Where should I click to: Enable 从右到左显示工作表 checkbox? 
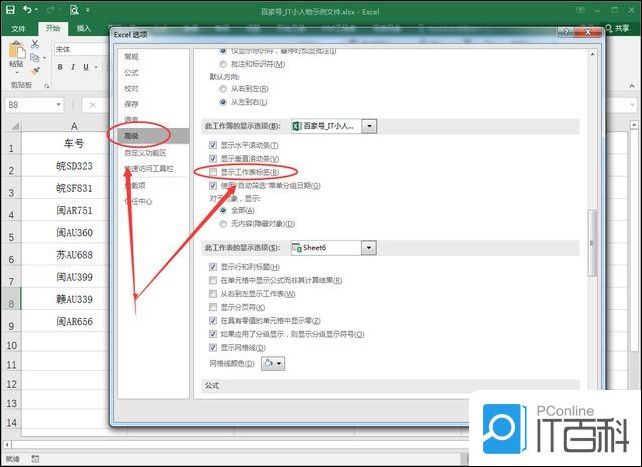click(x=213, y=294)
